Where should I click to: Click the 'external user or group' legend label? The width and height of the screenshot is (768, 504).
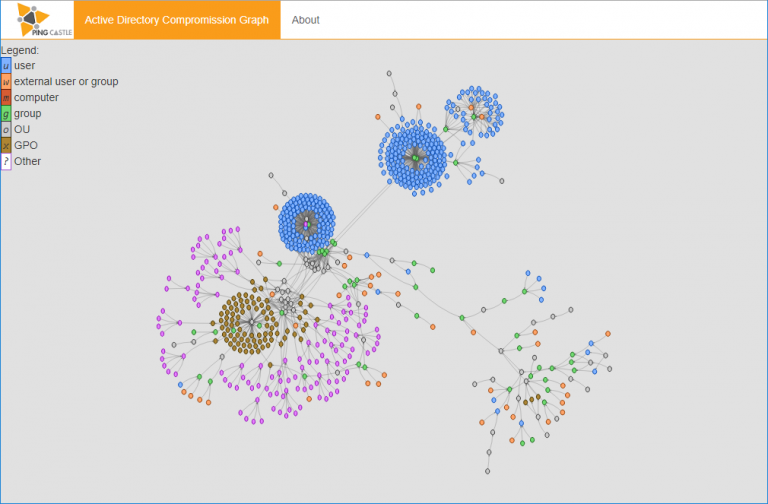click(66, 82)
